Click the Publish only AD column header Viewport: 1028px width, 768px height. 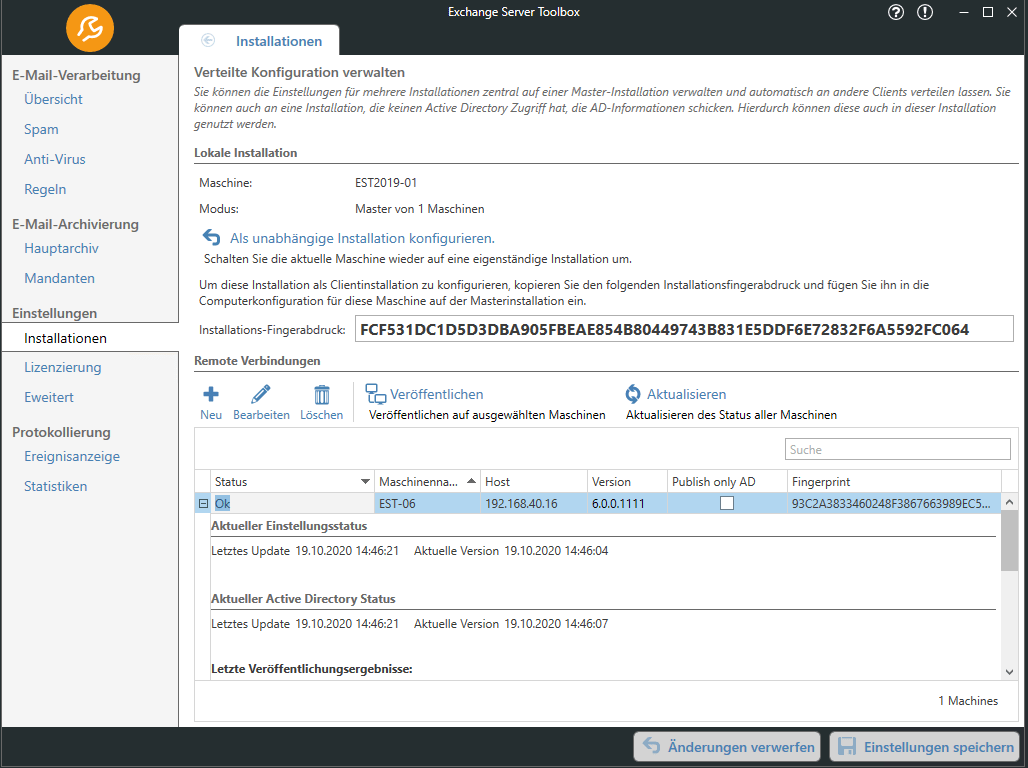click(727, 481)
